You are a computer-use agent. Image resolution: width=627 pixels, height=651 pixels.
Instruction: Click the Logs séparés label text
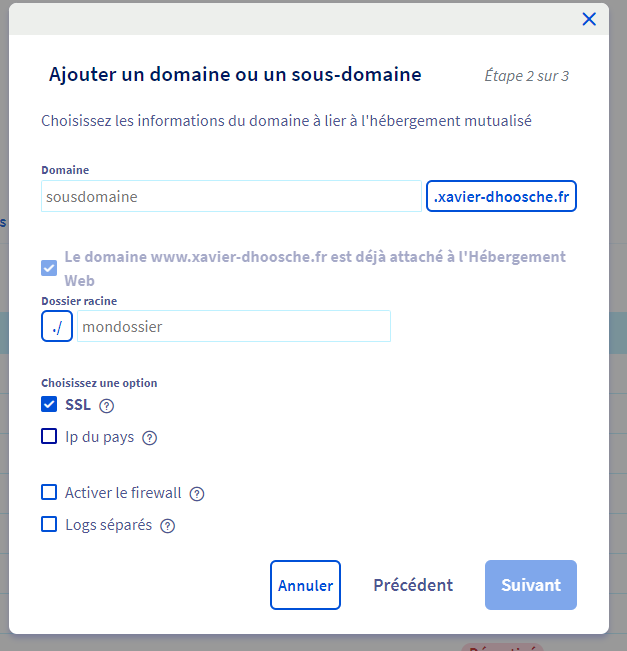coord(108,525)
